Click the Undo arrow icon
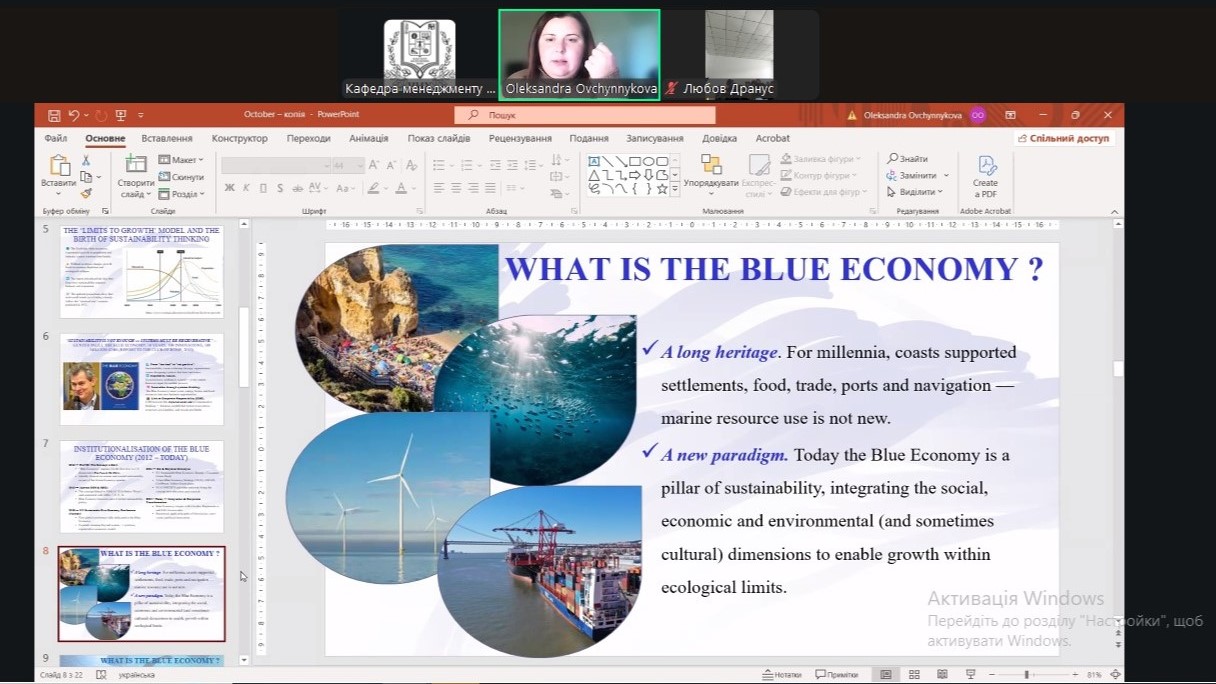 (x=73, y=115)
